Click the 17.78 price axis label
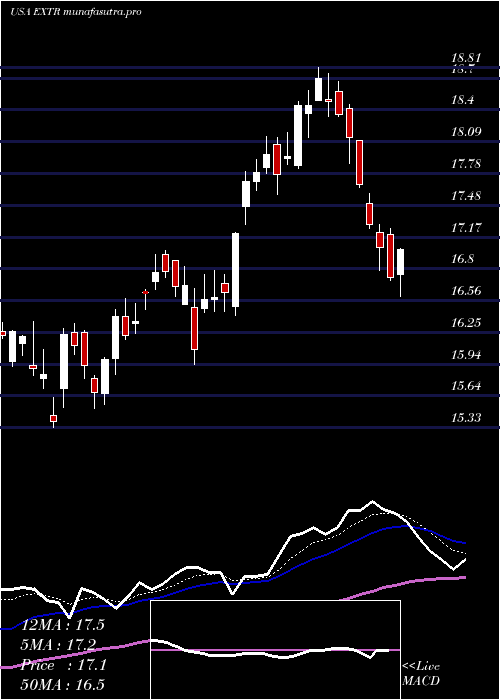This screenshot has height=700, width=500. click(x=466, y=164)
